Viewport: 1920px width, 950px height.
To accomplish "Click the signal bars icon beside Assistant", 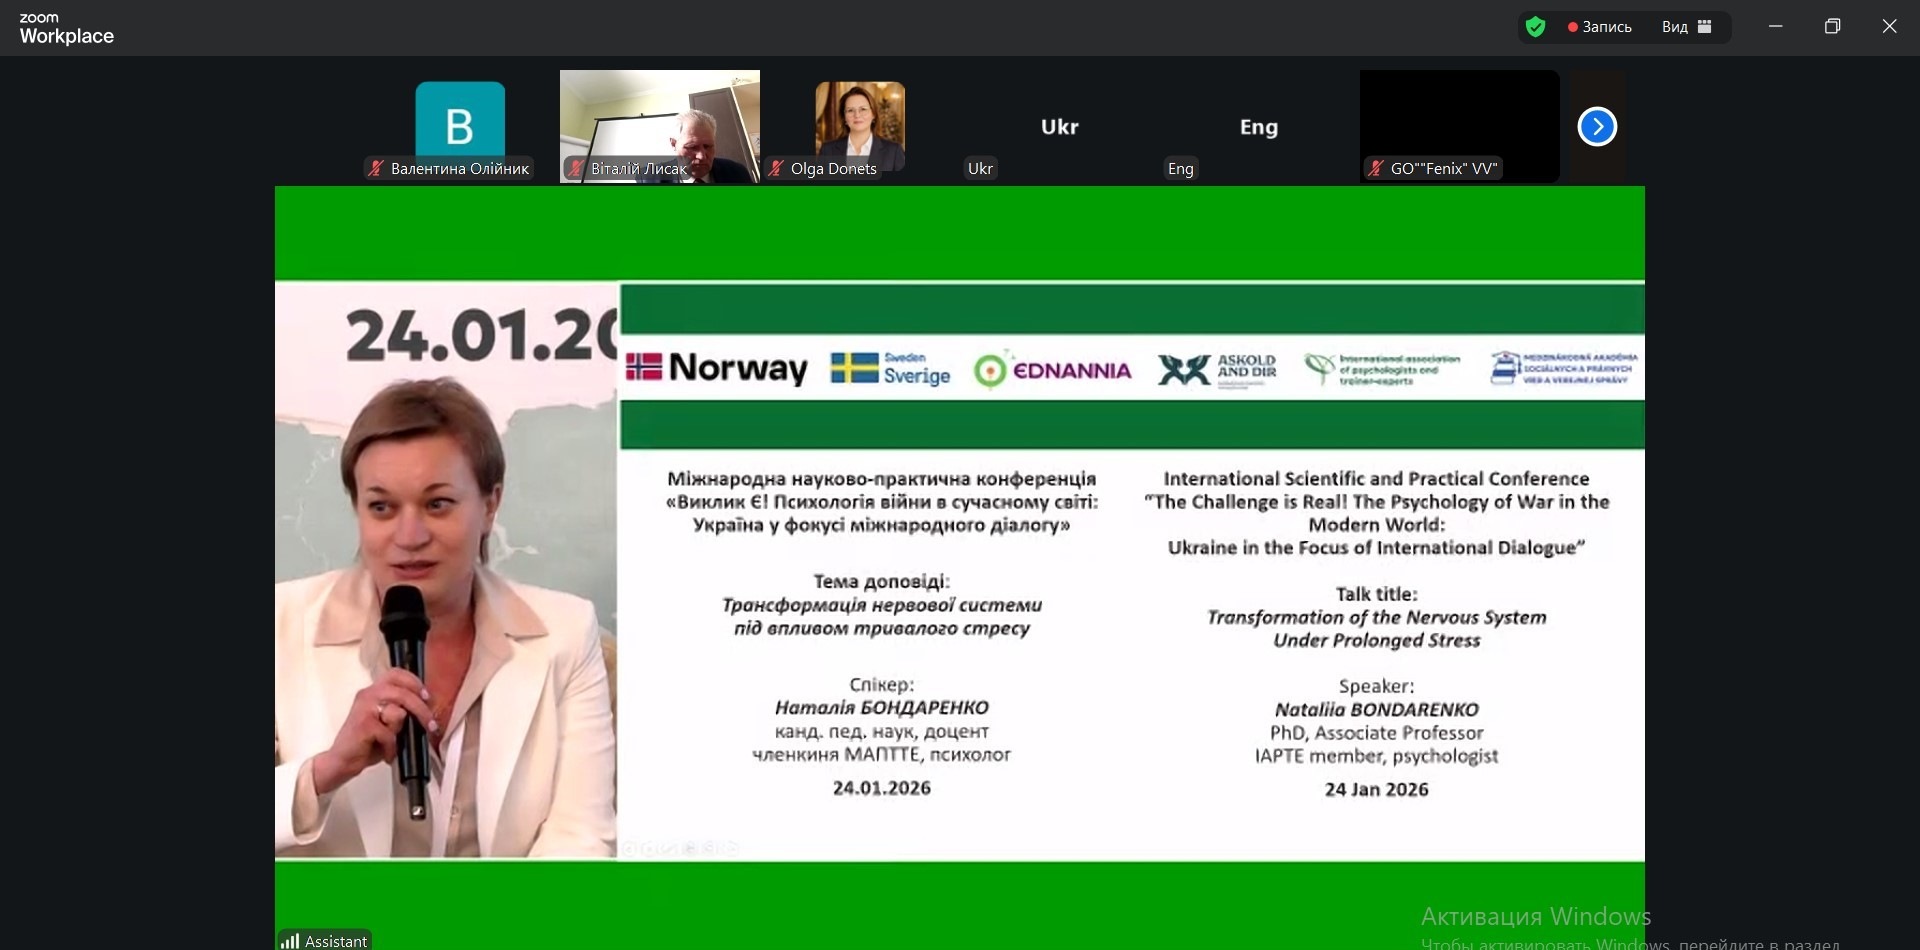I will click(290, 941).
